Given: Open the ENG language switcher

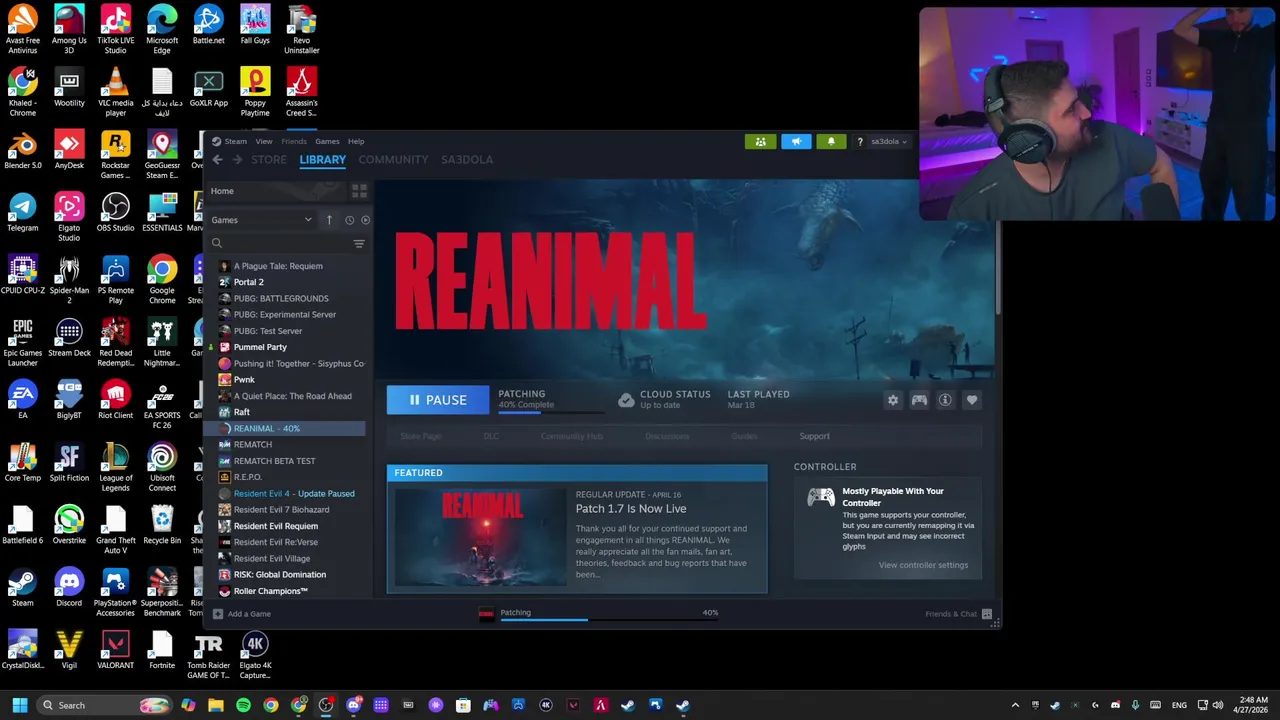Looking at the screenshot, I should pyautogui.click(x=1179, y=705).
